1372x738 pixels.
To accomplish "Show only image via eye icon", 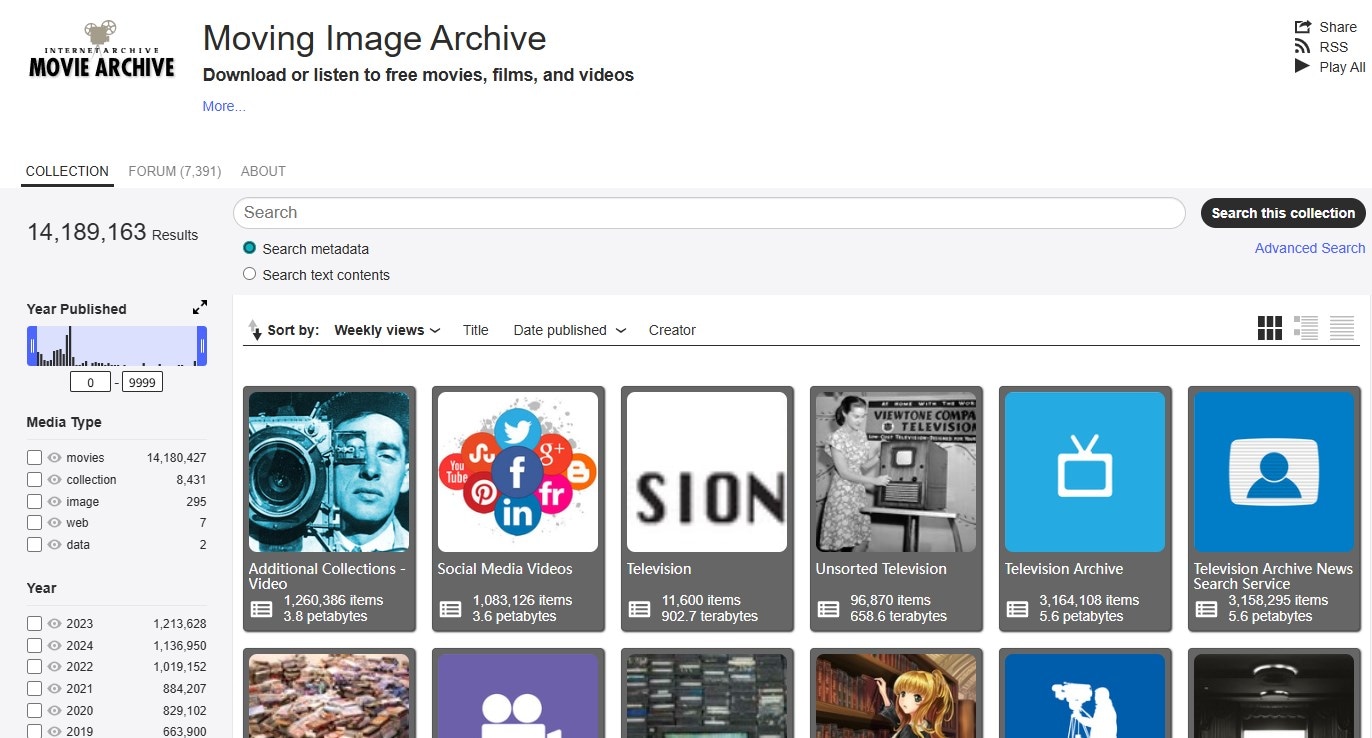I will tap(54, 502).
